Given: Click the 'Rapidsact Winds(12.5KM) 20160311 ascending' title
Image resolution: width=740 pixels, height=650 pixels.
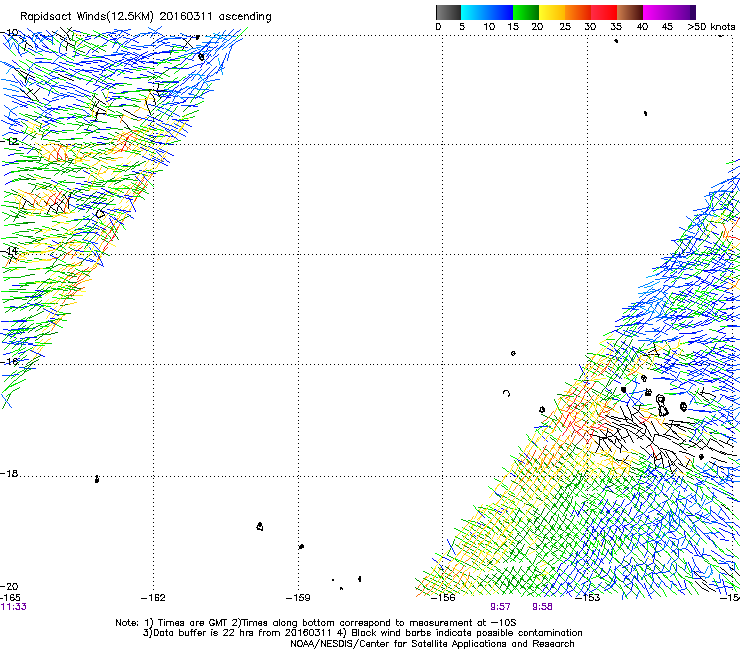Looking at the screenshot, I should pyautogui.click(x=146, y=17).
